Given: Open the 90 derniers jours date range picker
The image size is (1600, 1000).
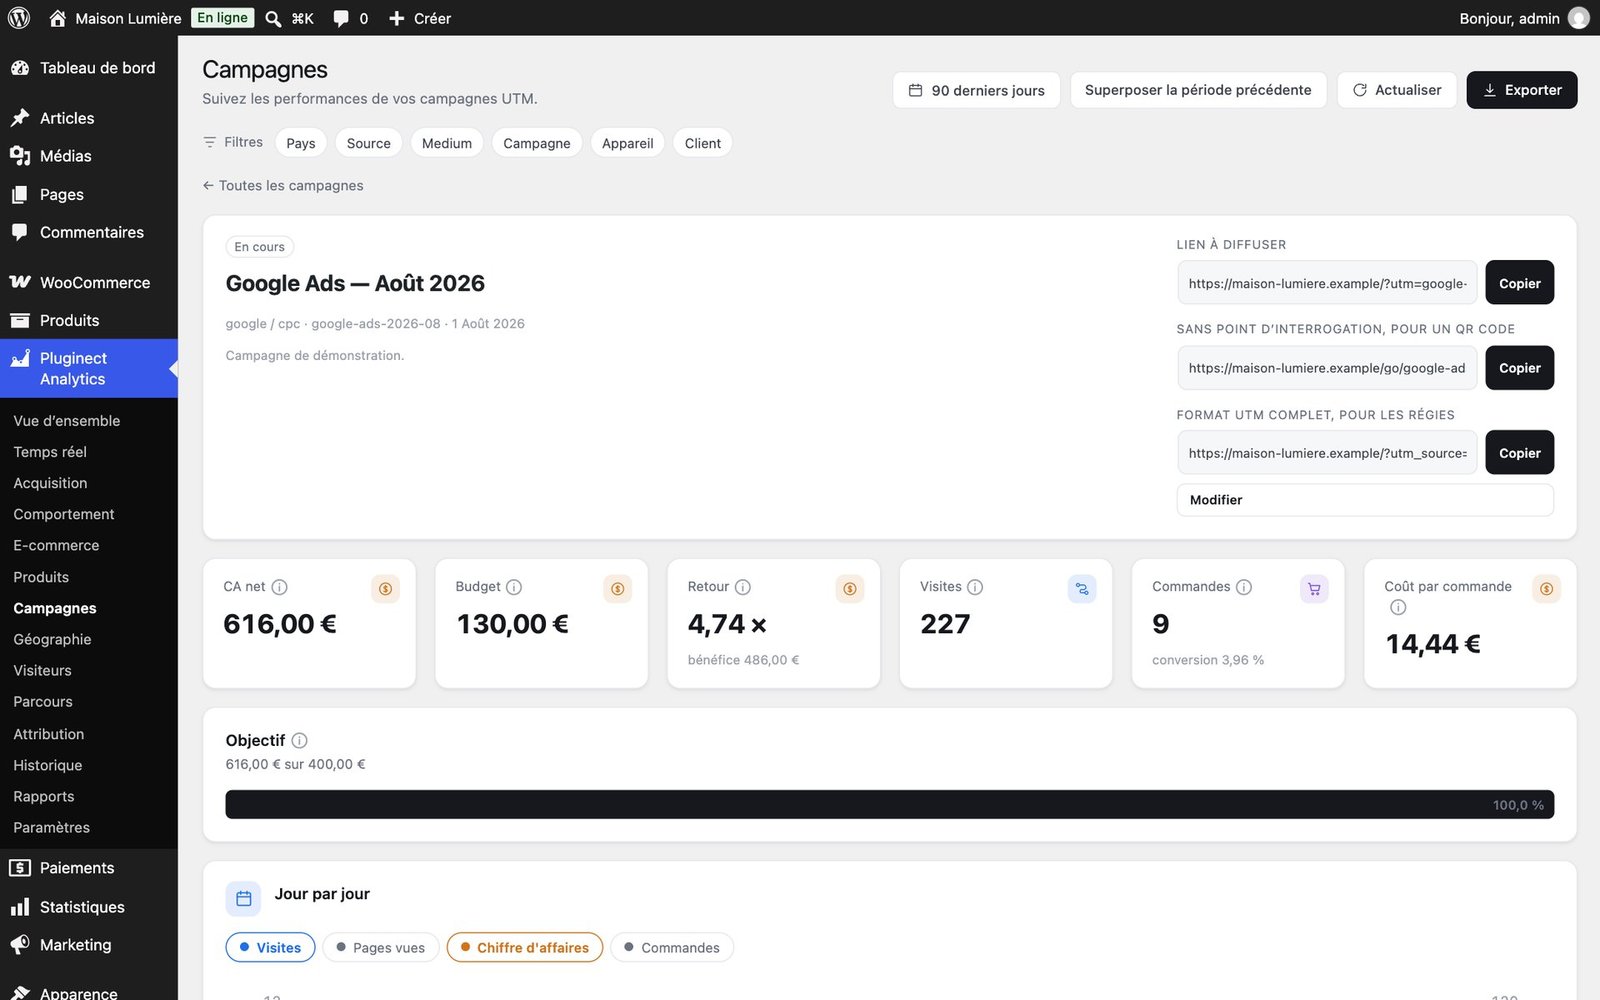Looking at the screenshot, I should click(x=976, y=90).
